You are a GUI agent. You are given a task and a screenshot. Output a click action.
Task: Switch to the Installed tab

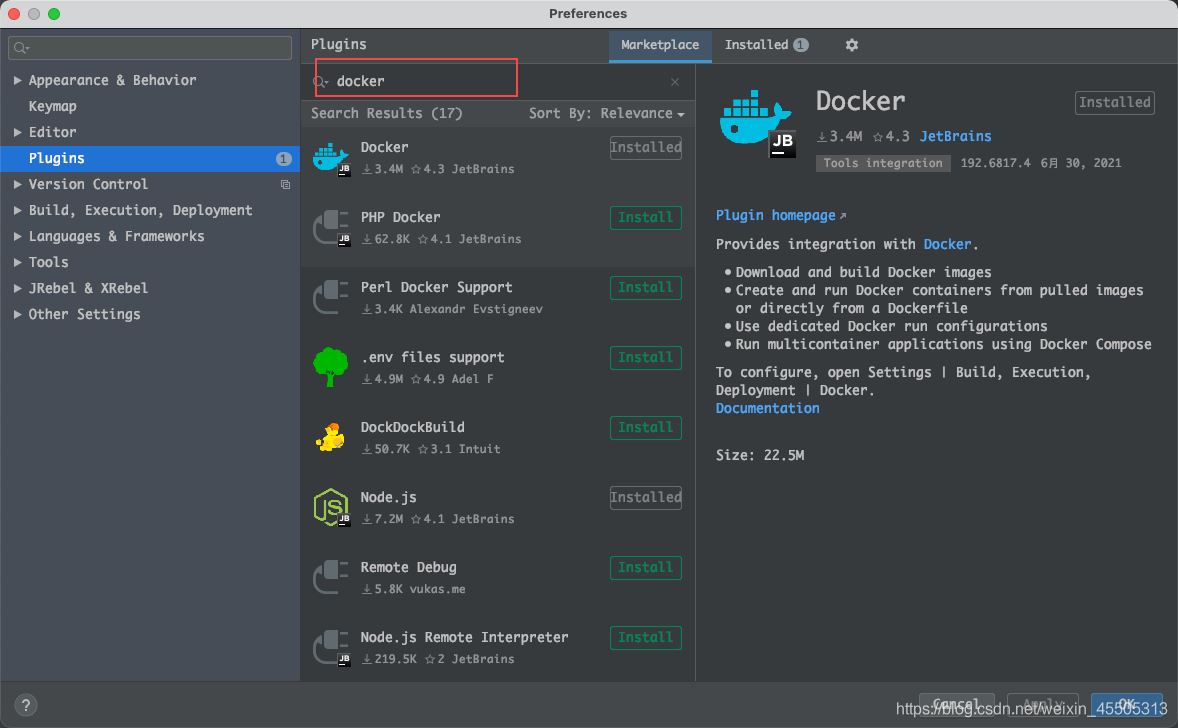tap(765, 45)
